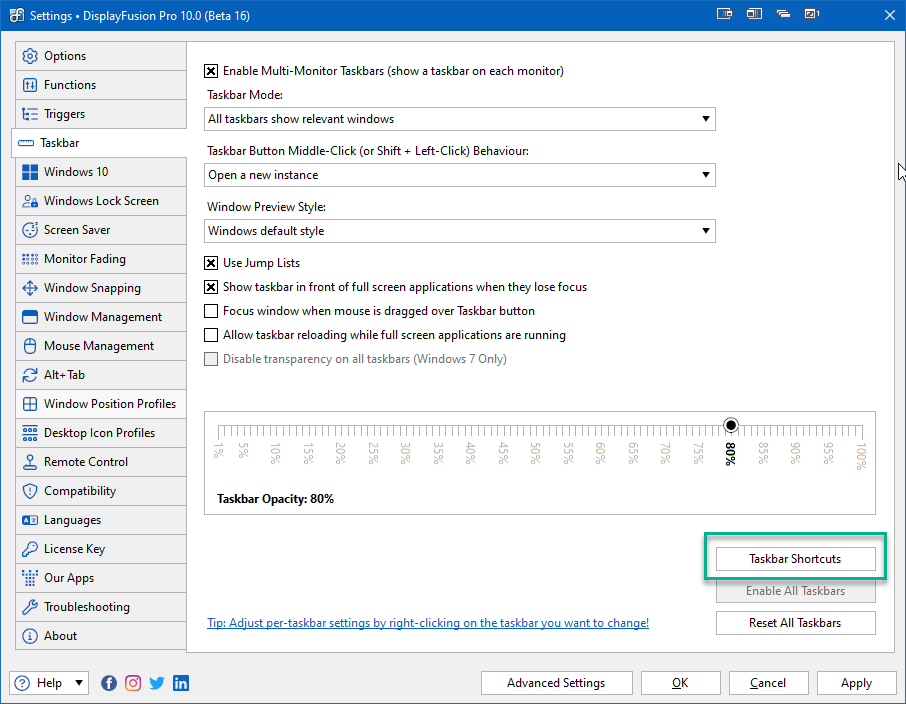This screenshot has width=906, height=704.
Task: Go to Window Snapping tab label
Action: pos(92,288)
